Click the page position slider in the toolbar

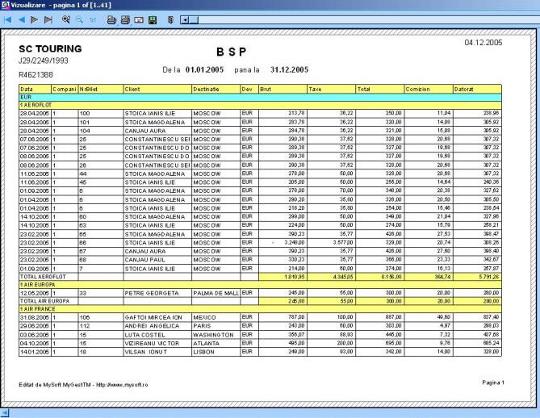[x=189, y=20]
